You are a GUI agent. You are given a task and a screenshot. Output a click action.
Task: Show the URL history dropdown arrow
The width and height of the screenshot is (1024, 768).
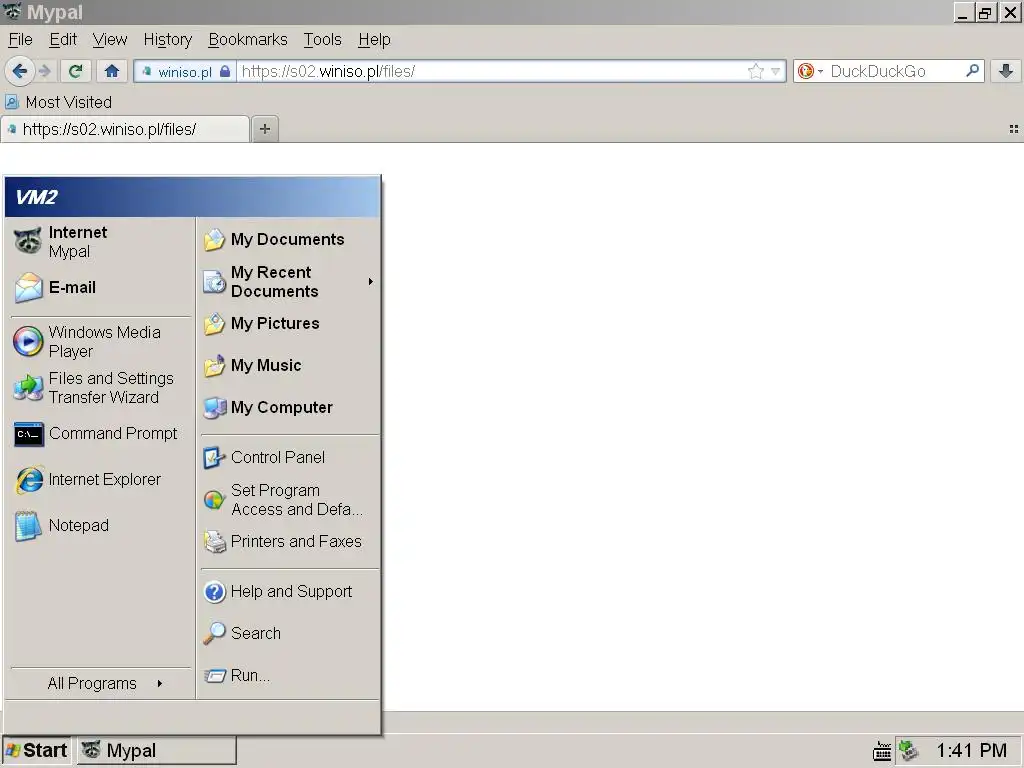pos(775,71)
